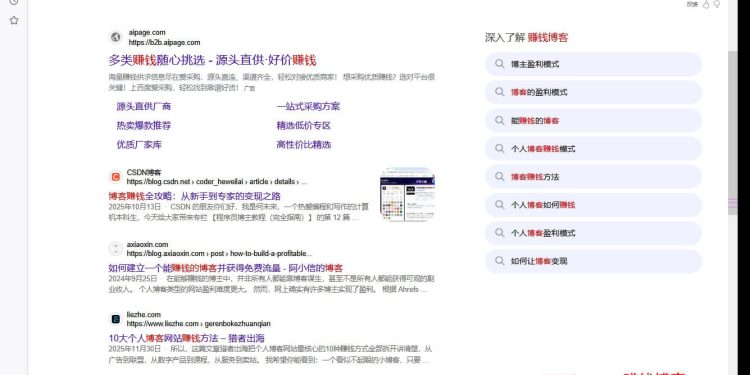Viewport: 750px width, 375px height.
Task: Click the aipage.com globe favicon
Action: click(115, 37)
